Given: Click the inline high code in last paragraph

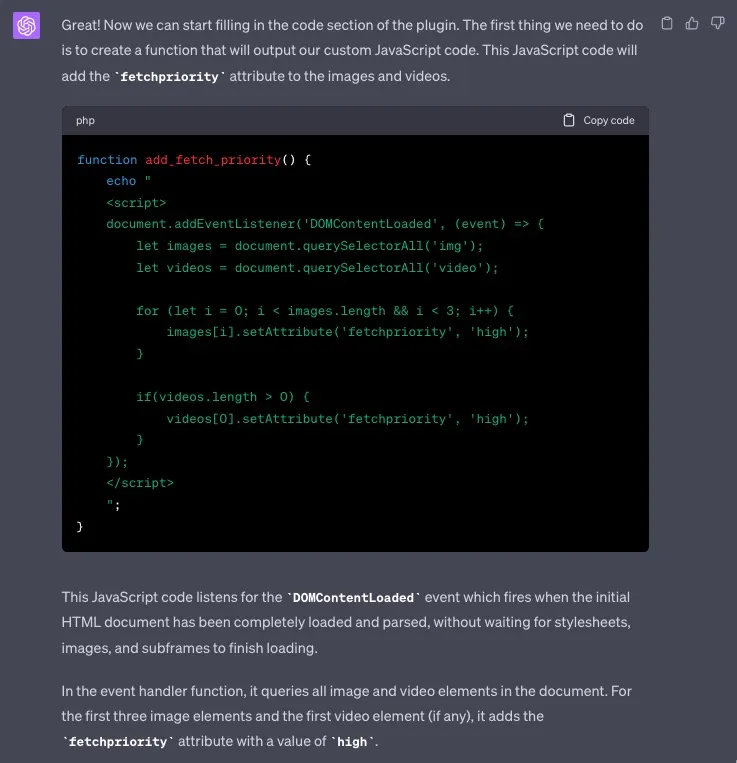Looking at the screenshot, I should point(351,743).
